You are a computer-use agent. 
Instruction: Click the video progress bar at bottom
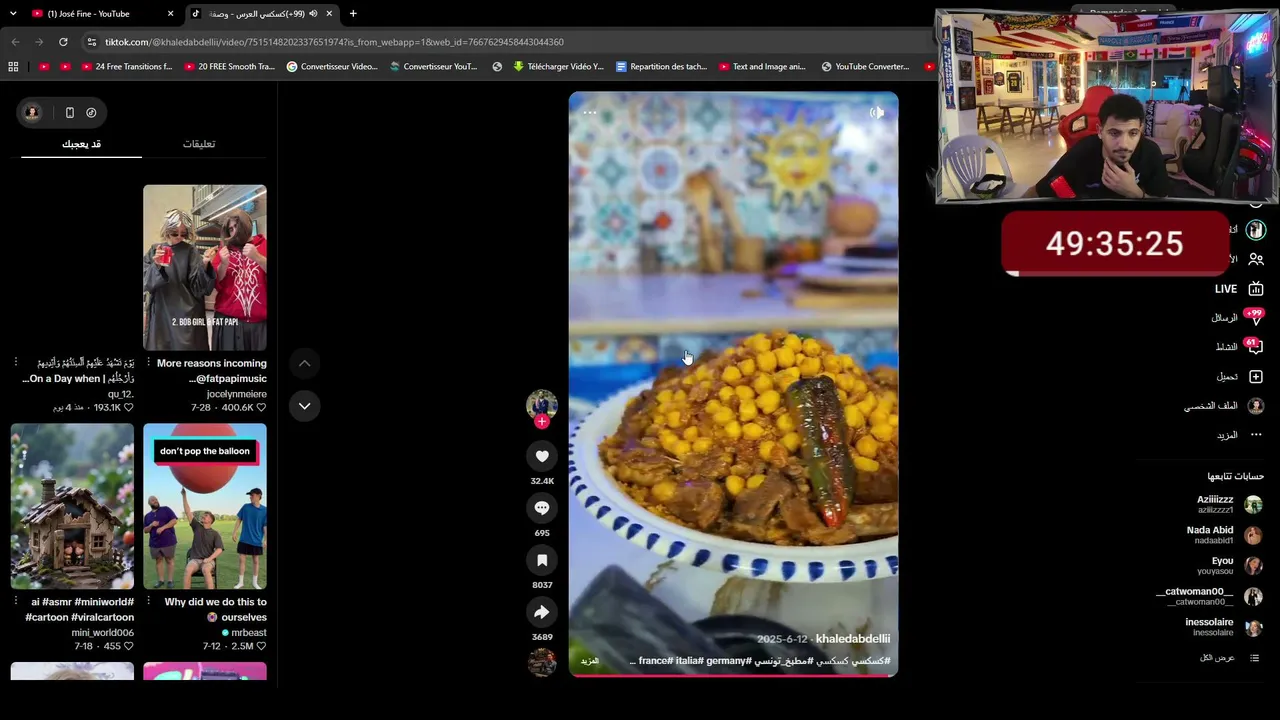(x=734, y=675)
